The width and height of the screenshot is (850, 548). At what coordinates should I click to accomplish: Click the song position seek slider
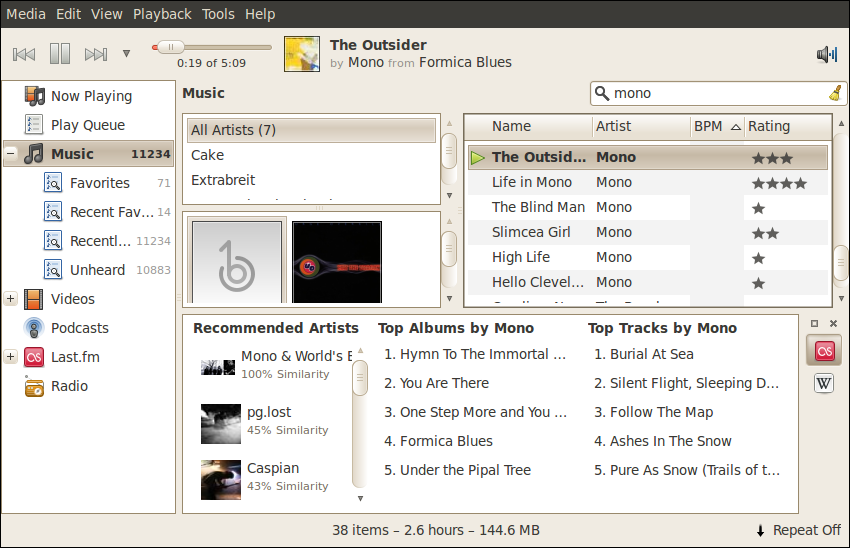click(212, 47)
